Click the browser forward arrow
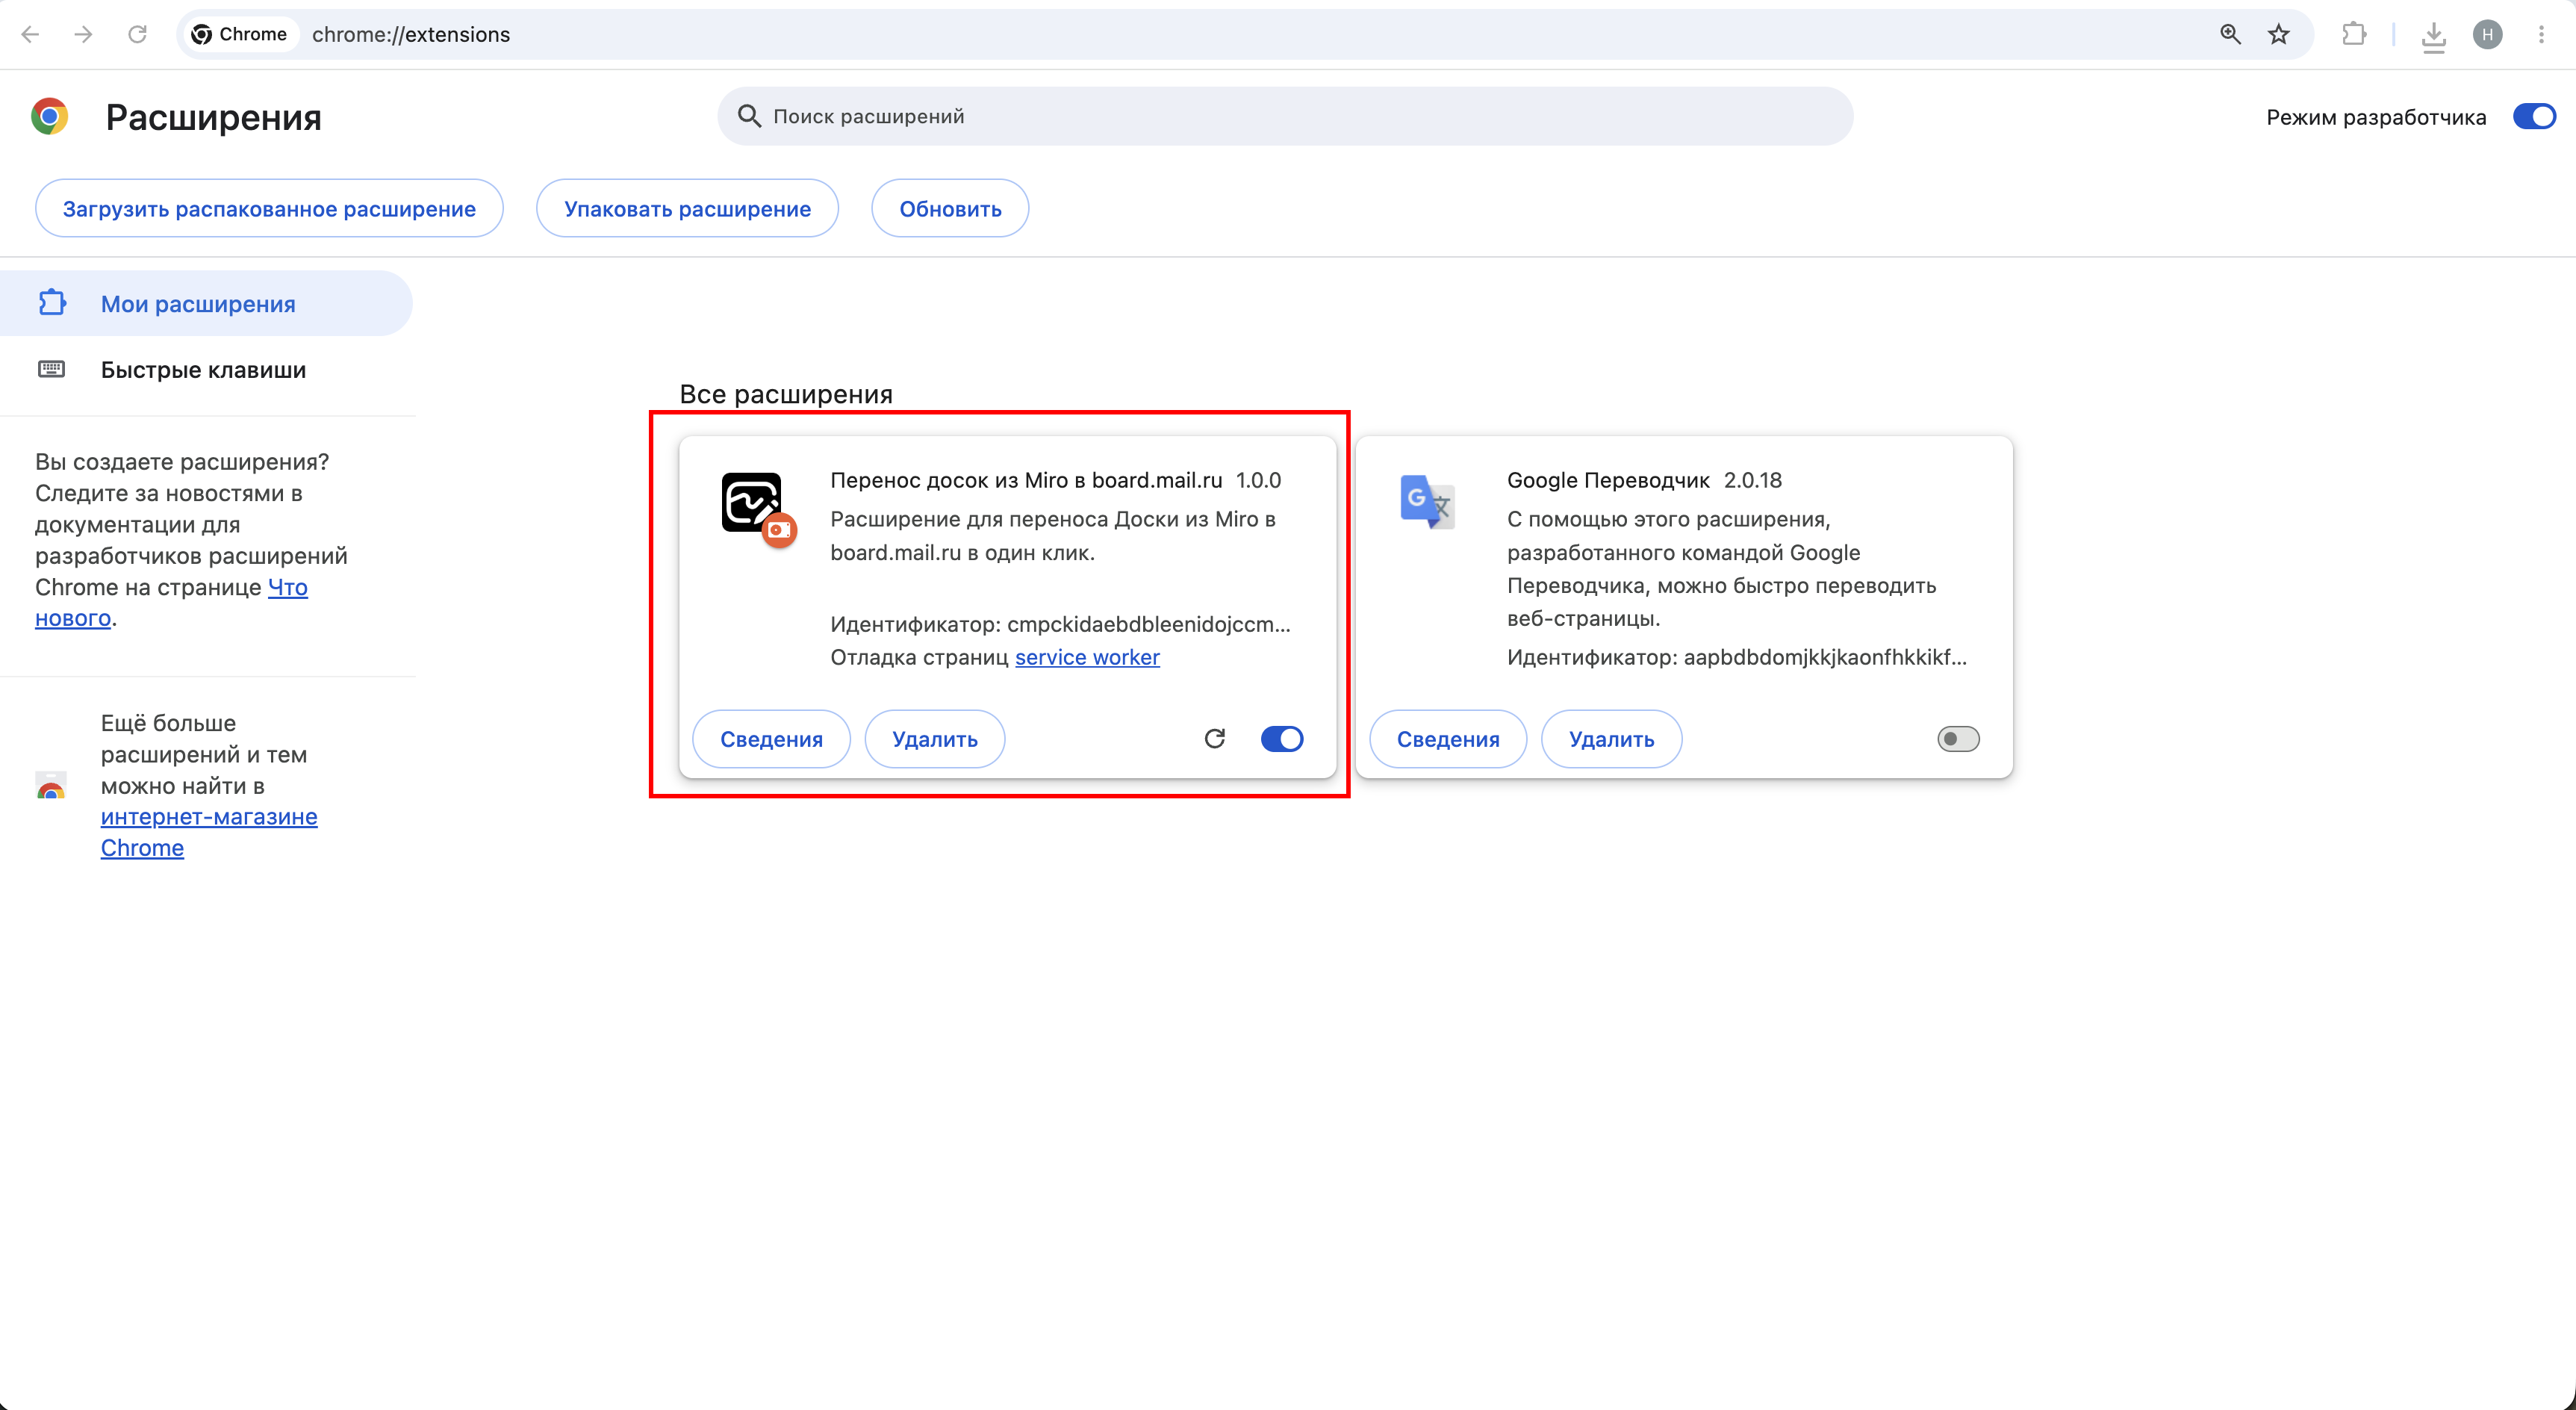Viewport: 2576px width, 1410px height. tap(84, 35)
